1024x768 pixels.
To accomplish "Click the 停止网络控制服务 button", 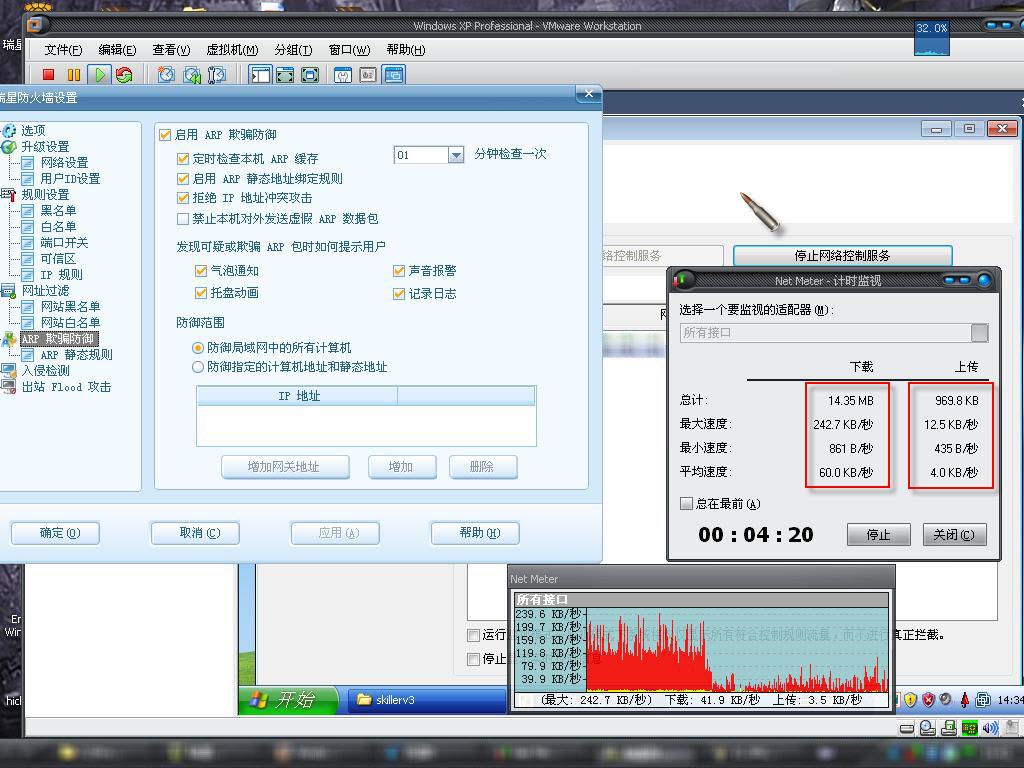I will pos(842,256).
